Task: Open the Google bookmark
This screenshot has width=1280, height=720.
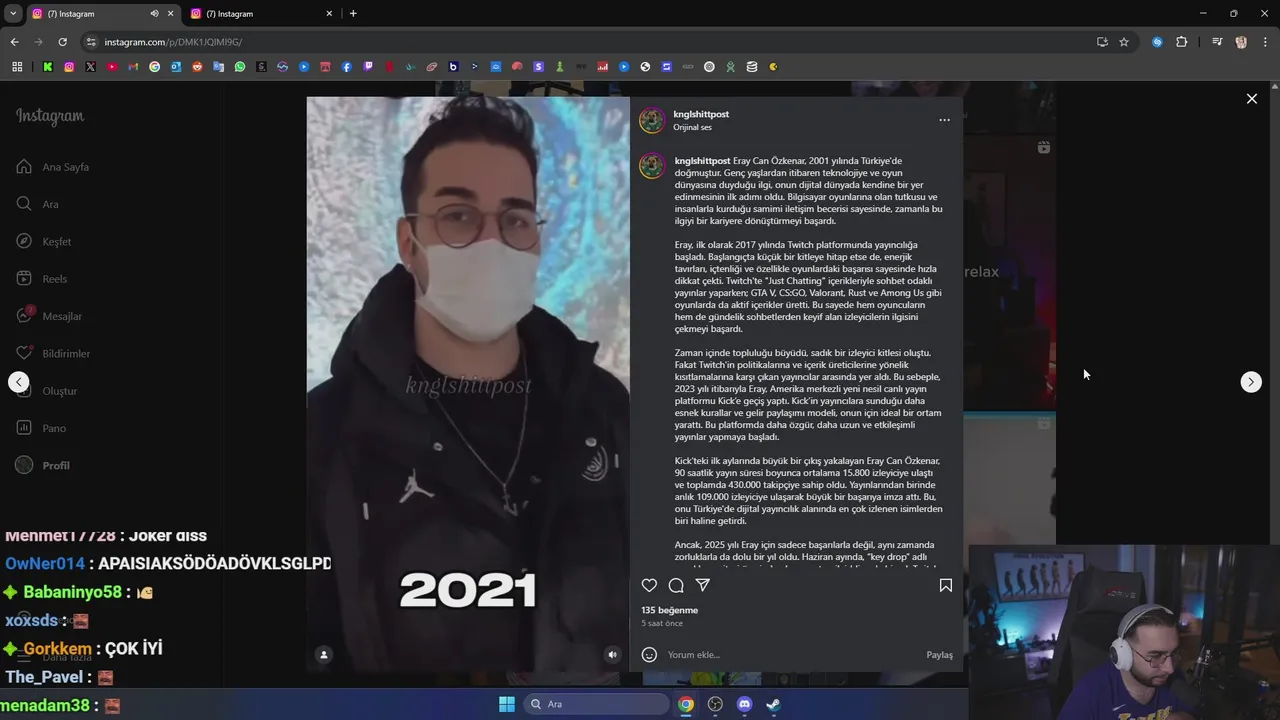Action: click(x=154, y=67)
